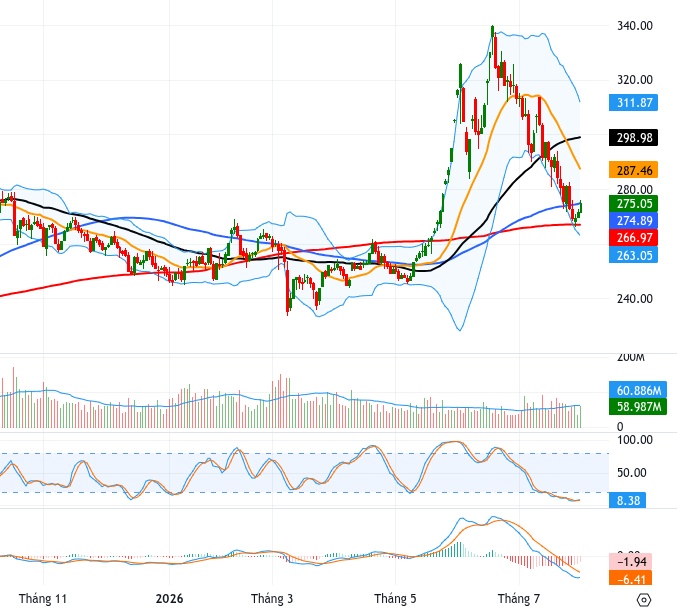Select the red 266.97 moving average label
Screen dimensions: 677x612
coord(633,238)
